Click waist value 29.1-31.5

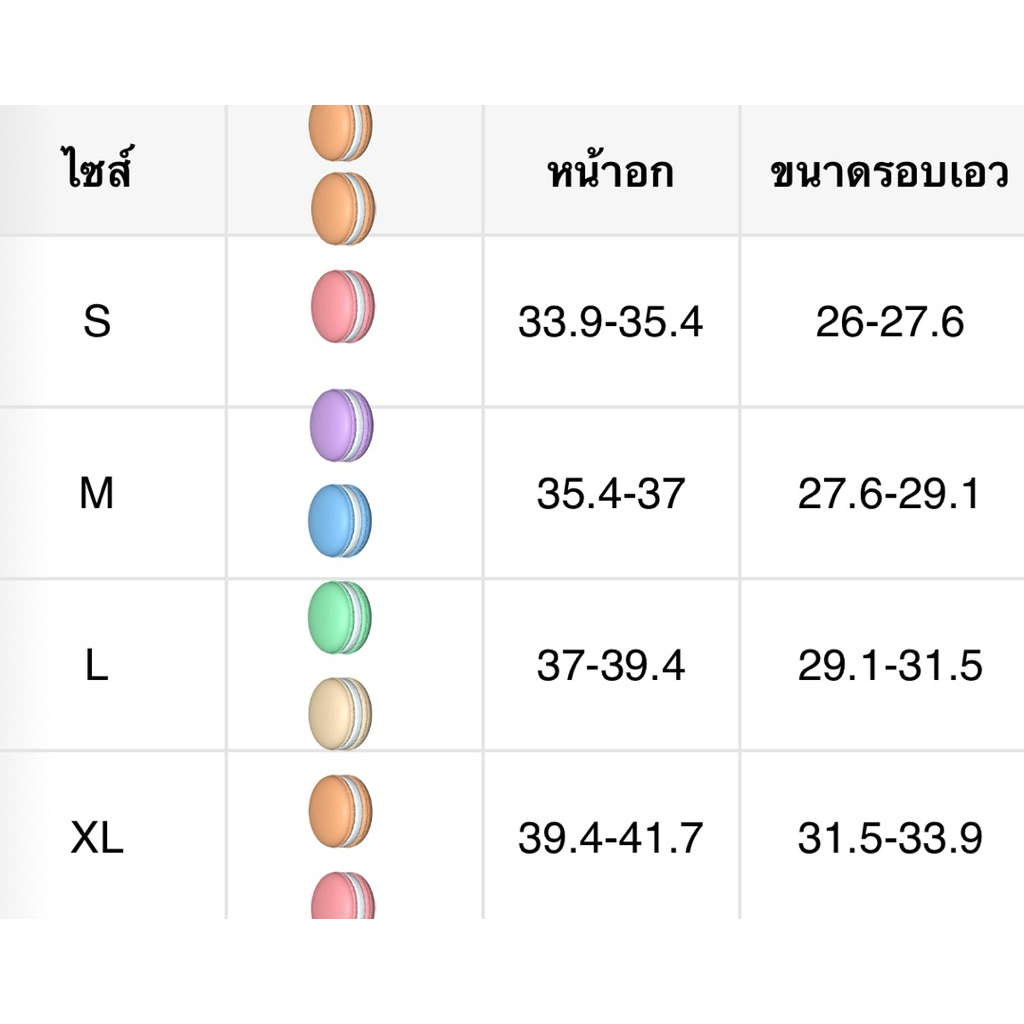[889, 665]
